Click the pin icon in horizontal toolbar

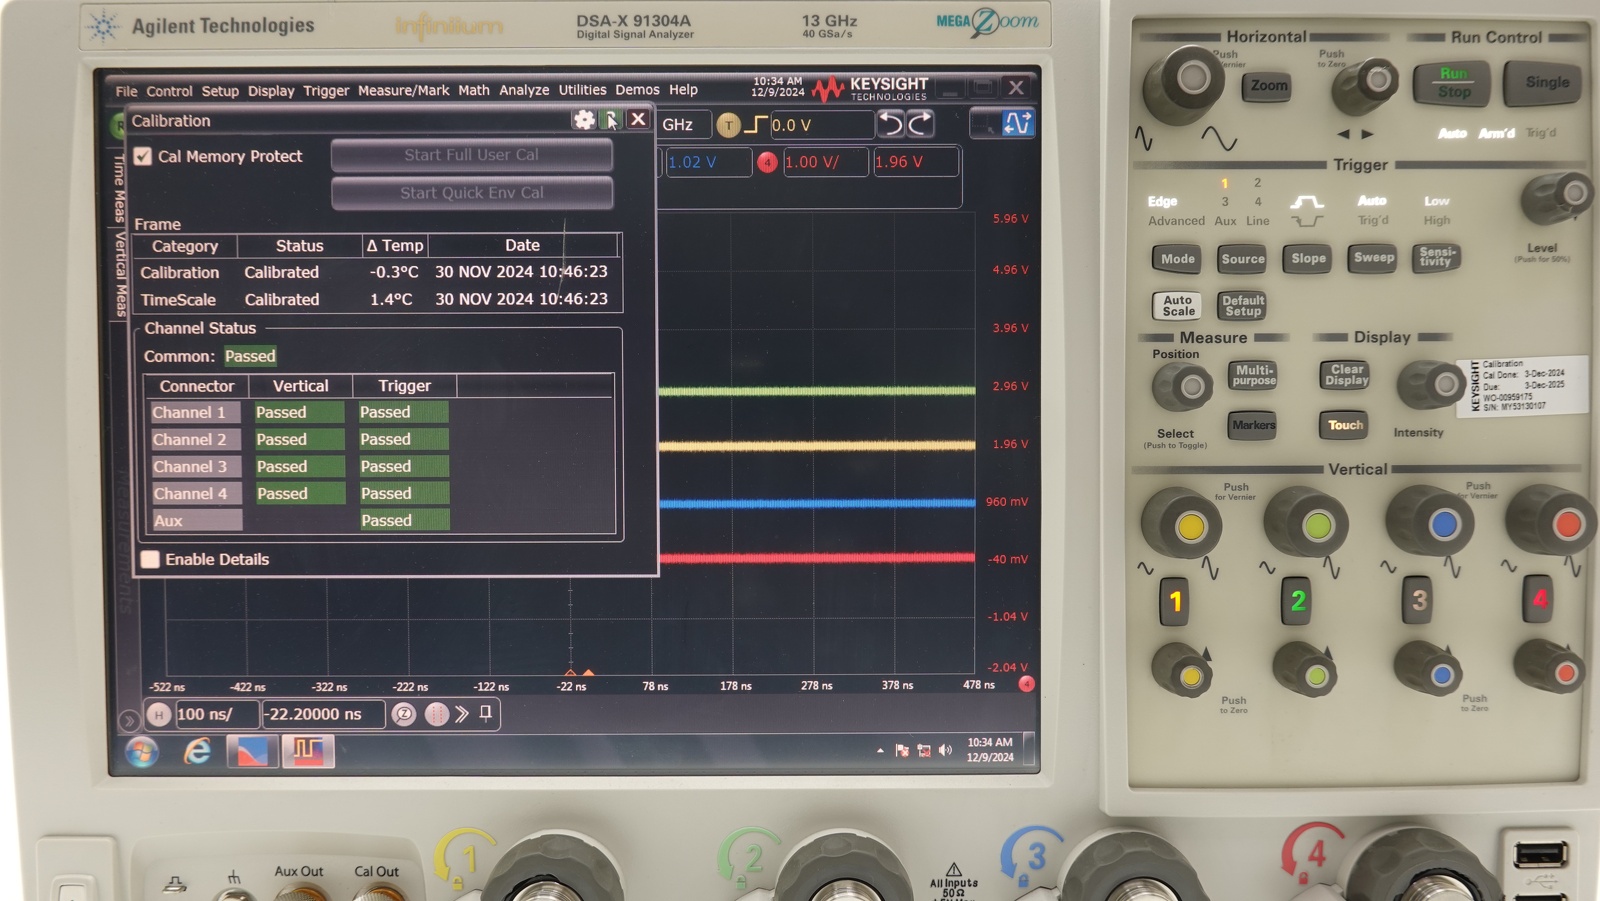(x=486, y=713)
